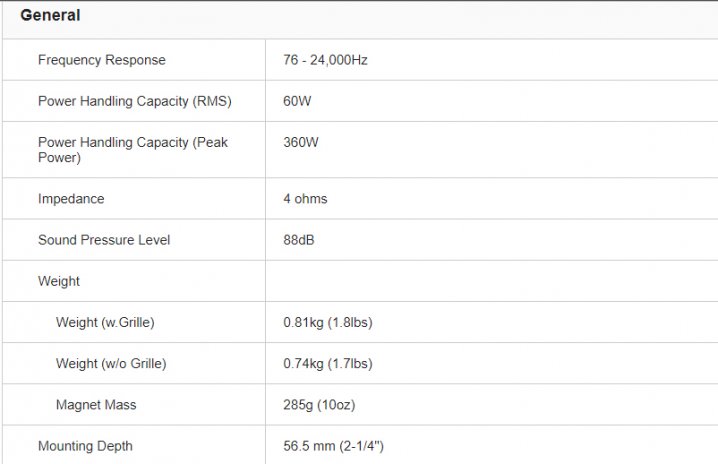Click the 0.81kg (1.8lbs) value

pos(328,322)
